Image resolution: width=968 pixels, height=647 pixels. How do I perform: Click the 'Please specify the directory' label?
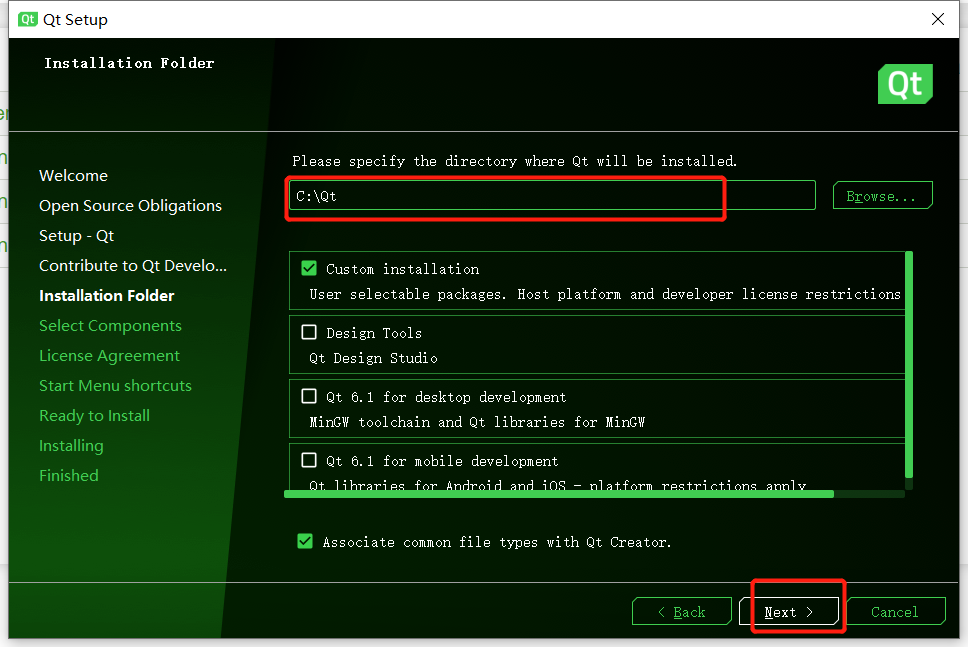point(514,161)
